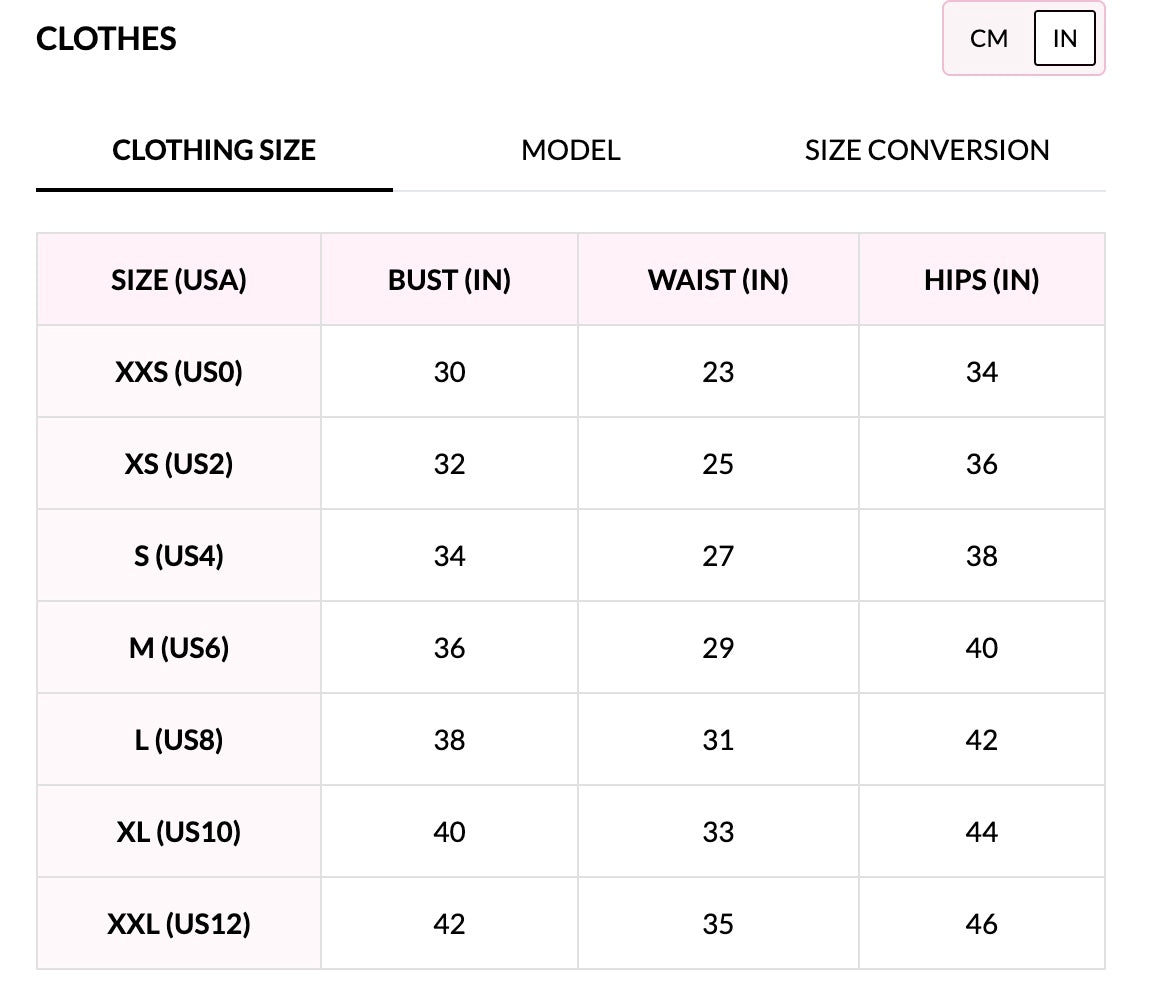Select the IN unit option

1064,39
